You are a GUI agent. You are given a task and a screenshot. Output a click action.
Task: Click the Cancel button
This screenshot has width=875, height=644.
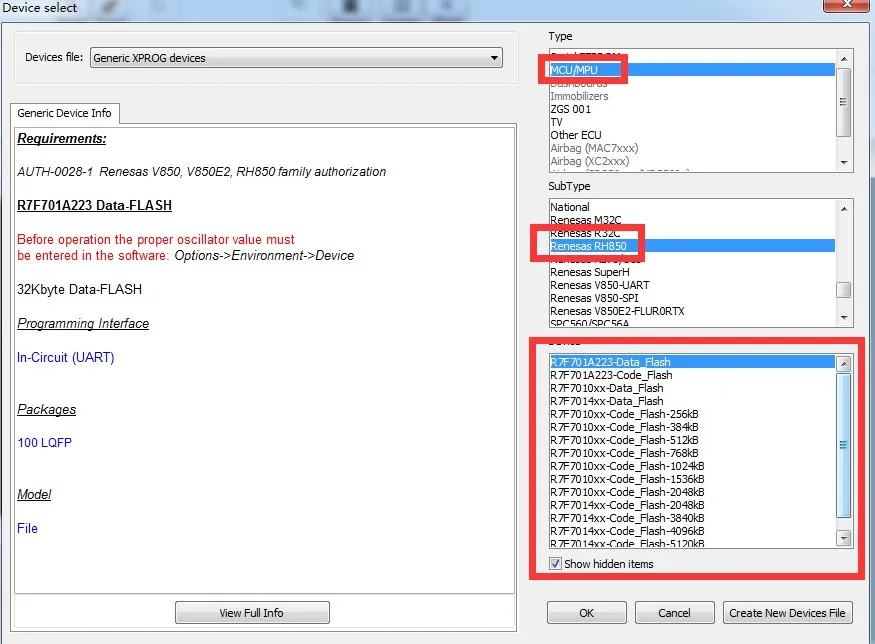point(674,613)
